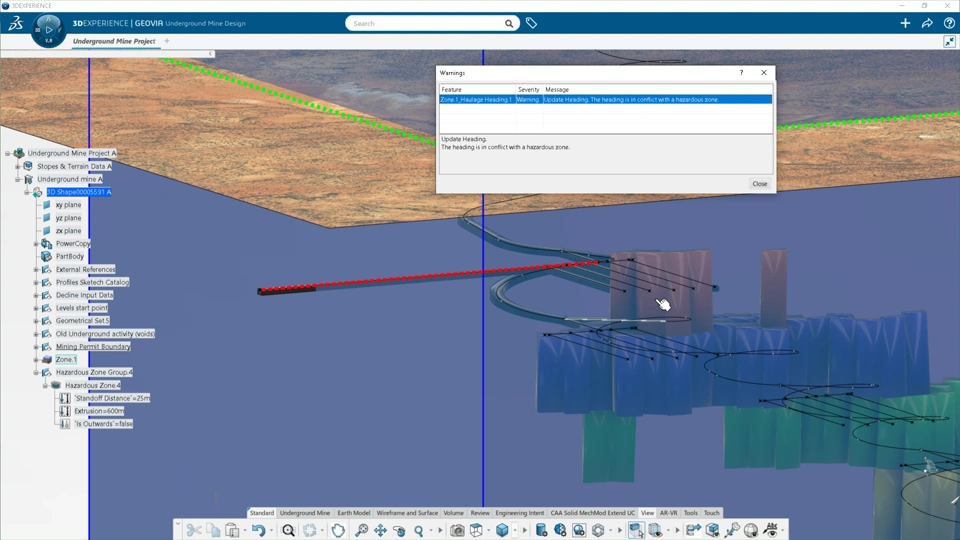Click the Severity column header
The width and height of the screenshot is (960, 540).
tap(529, 89)
